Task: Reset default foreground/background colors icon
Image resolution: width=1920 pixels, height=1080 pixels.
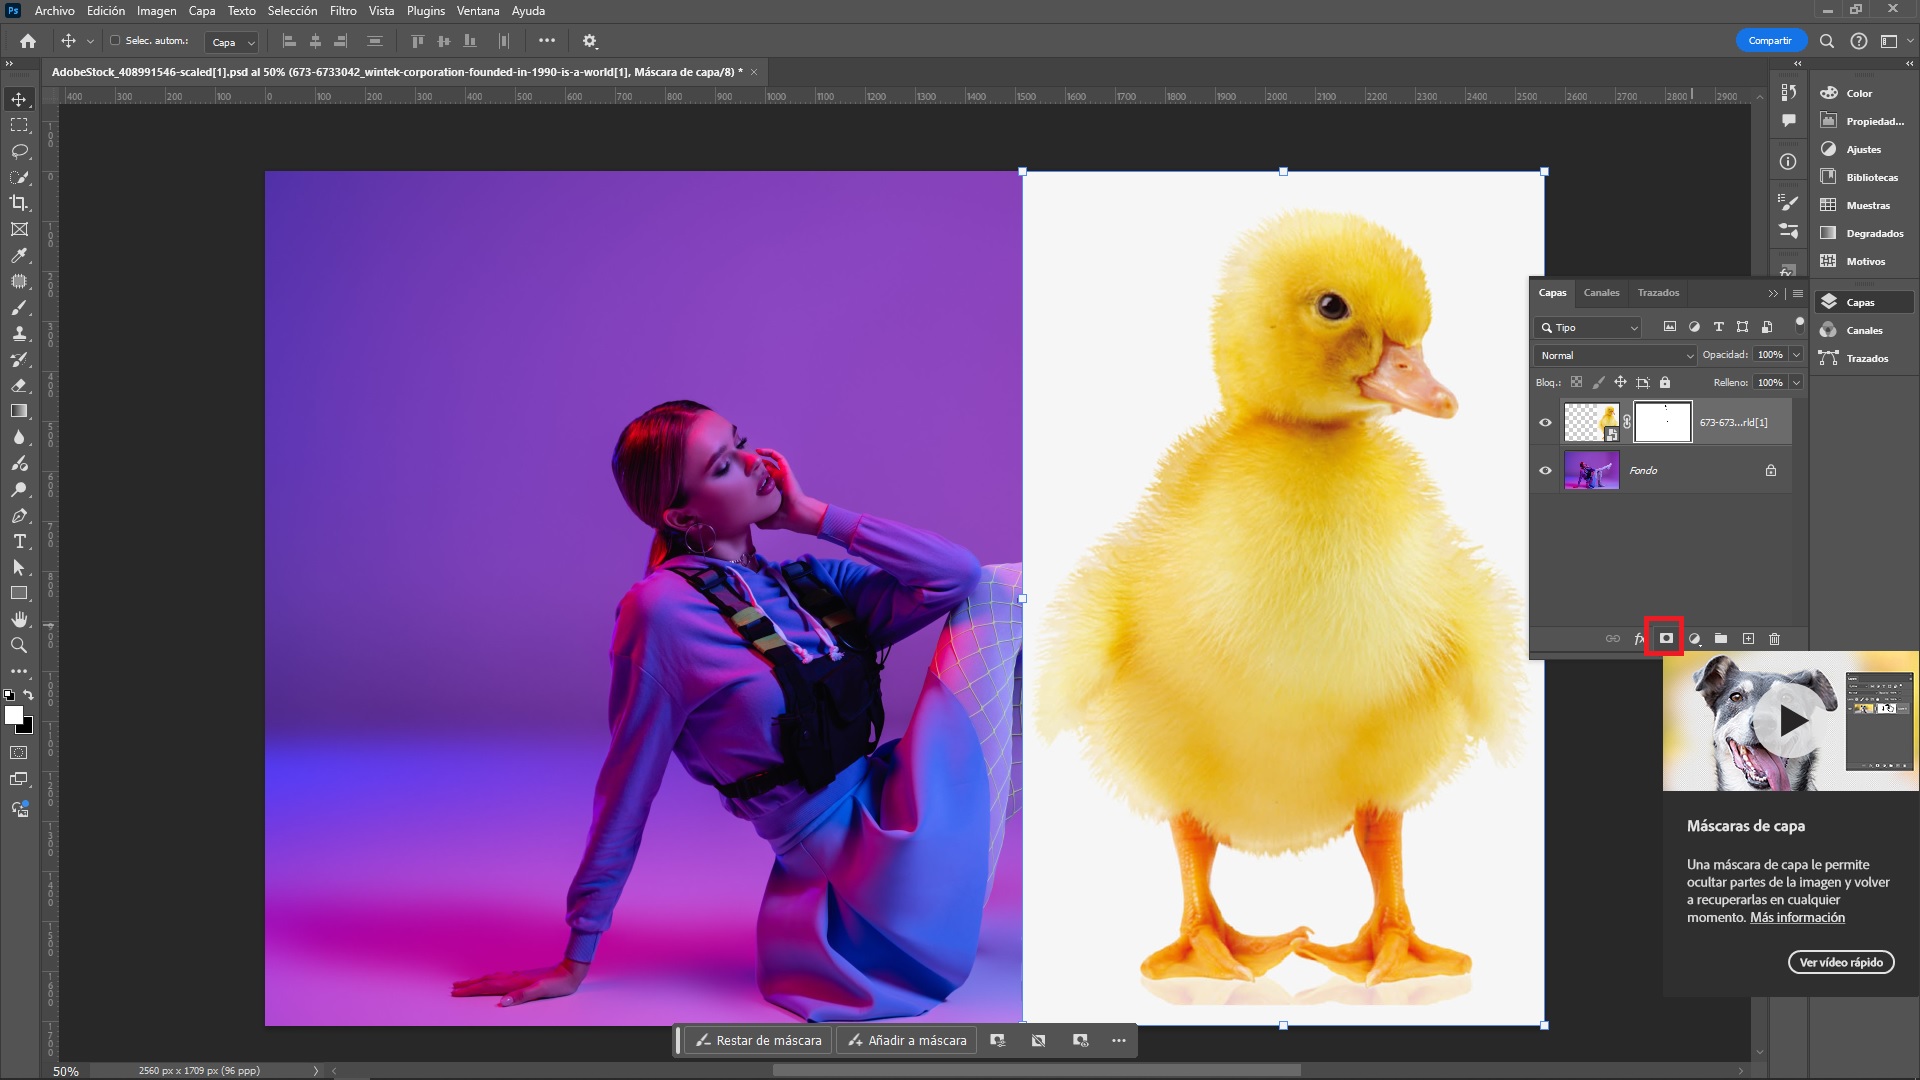Action: 9,695
